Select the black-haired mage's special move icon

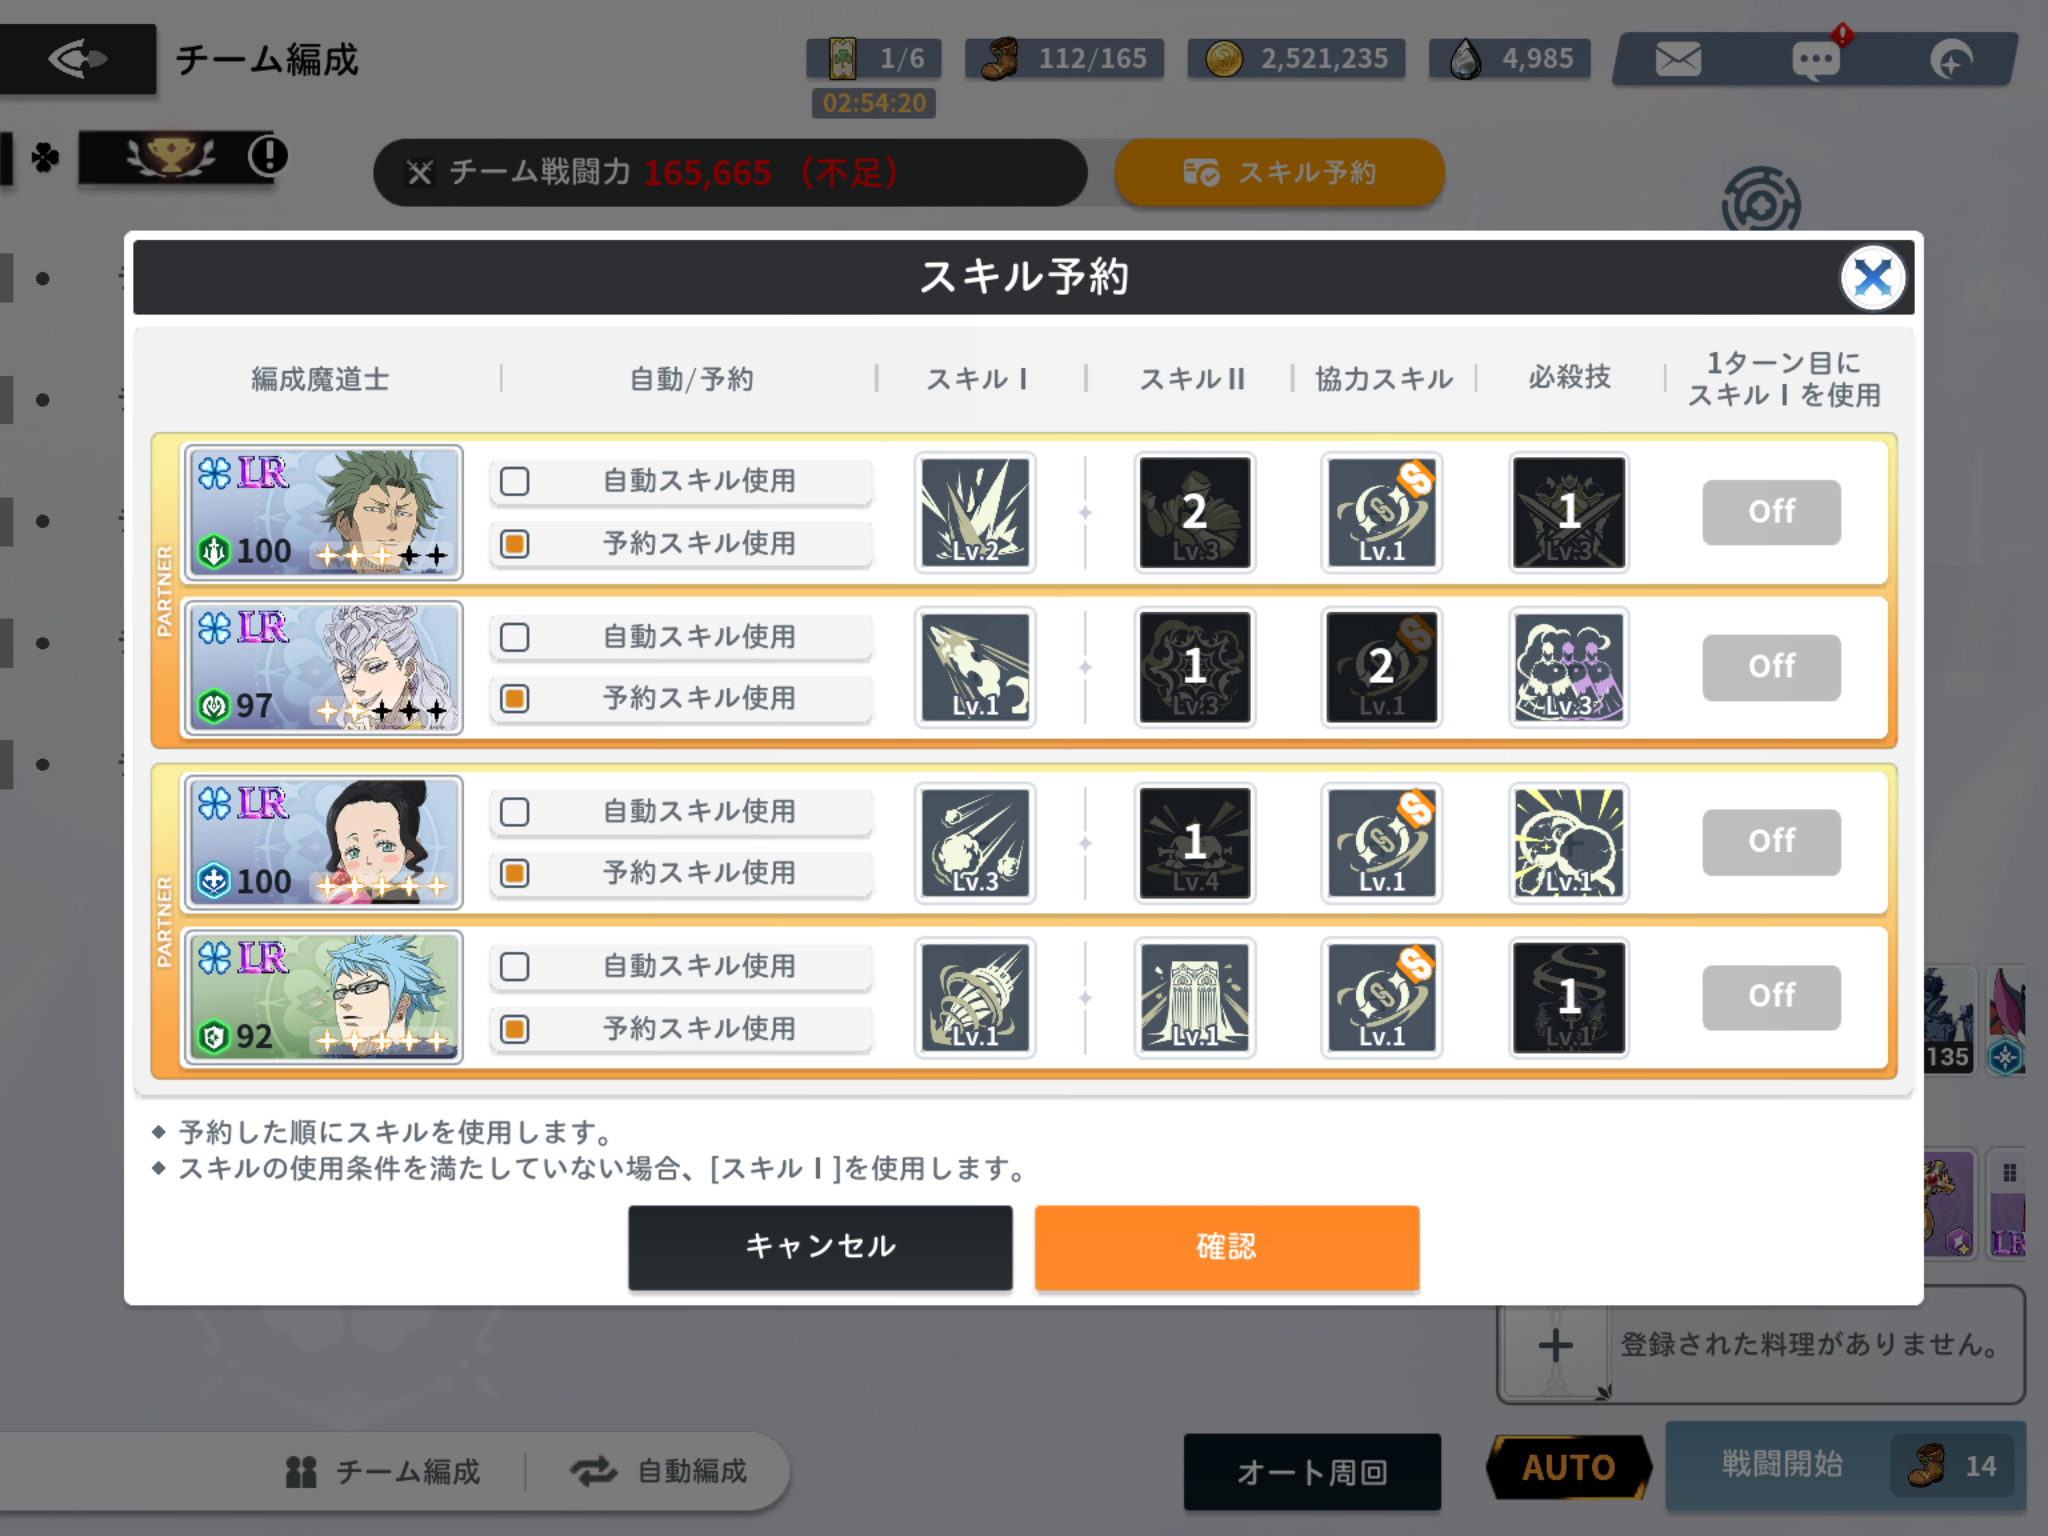click(1568, 842)
